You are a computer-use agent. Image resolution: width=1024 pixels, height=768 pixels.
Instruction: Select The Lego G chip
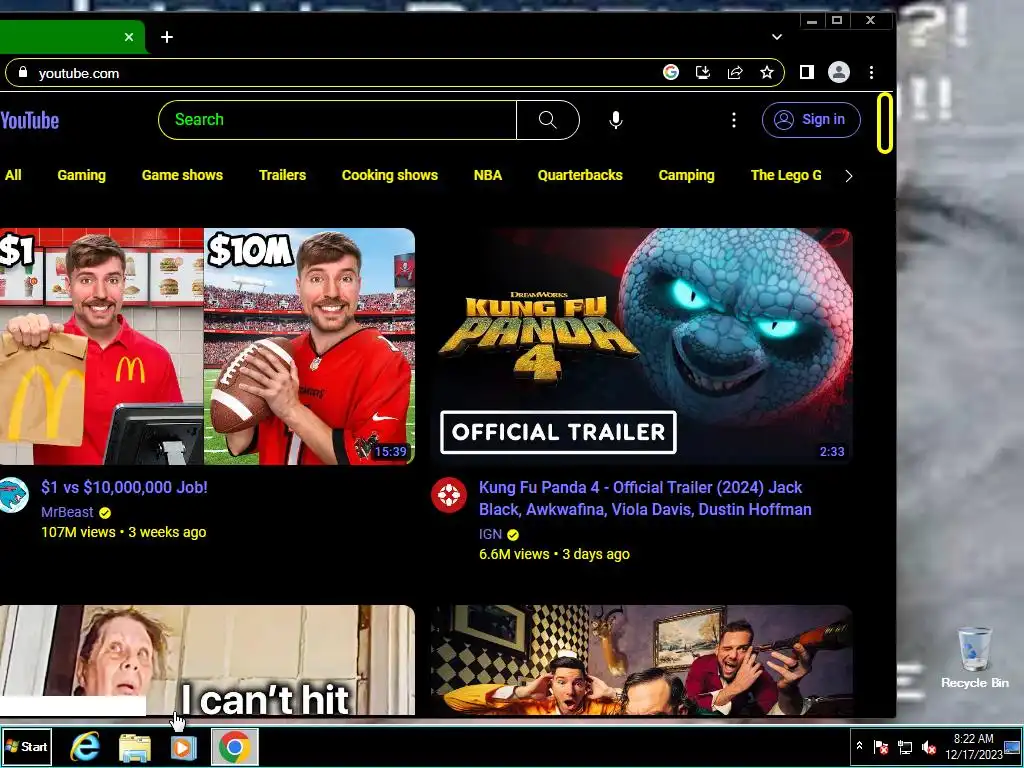click(786, 175)
